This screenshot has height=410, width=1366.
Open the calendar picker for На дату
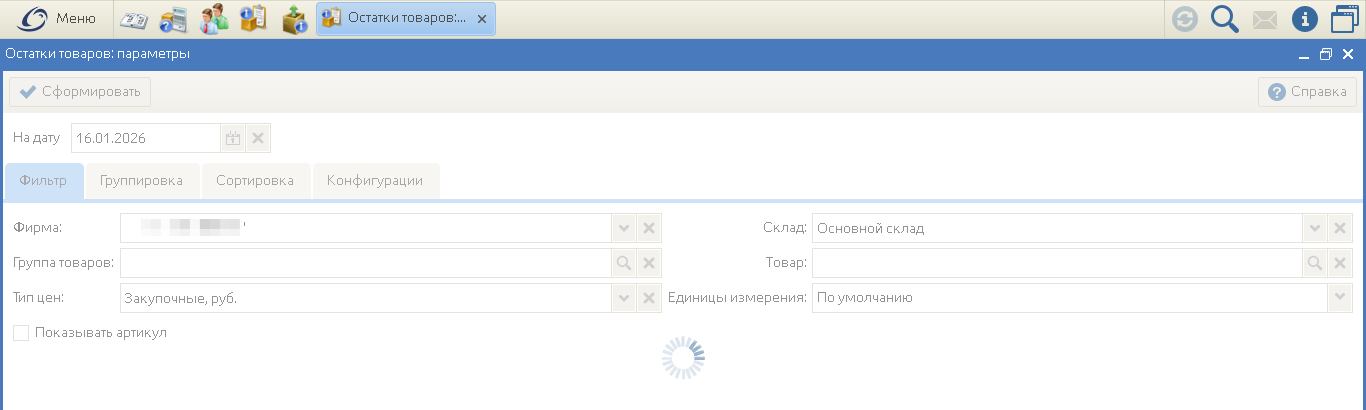pyautogui.click(x=232, y=138)
